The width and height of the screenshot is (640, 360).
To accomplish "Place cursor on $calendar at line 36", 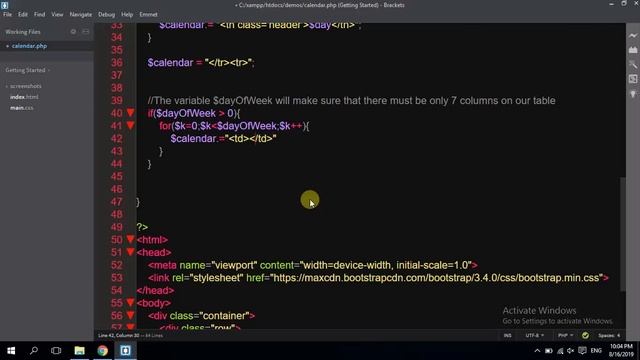I will [170, 62].
